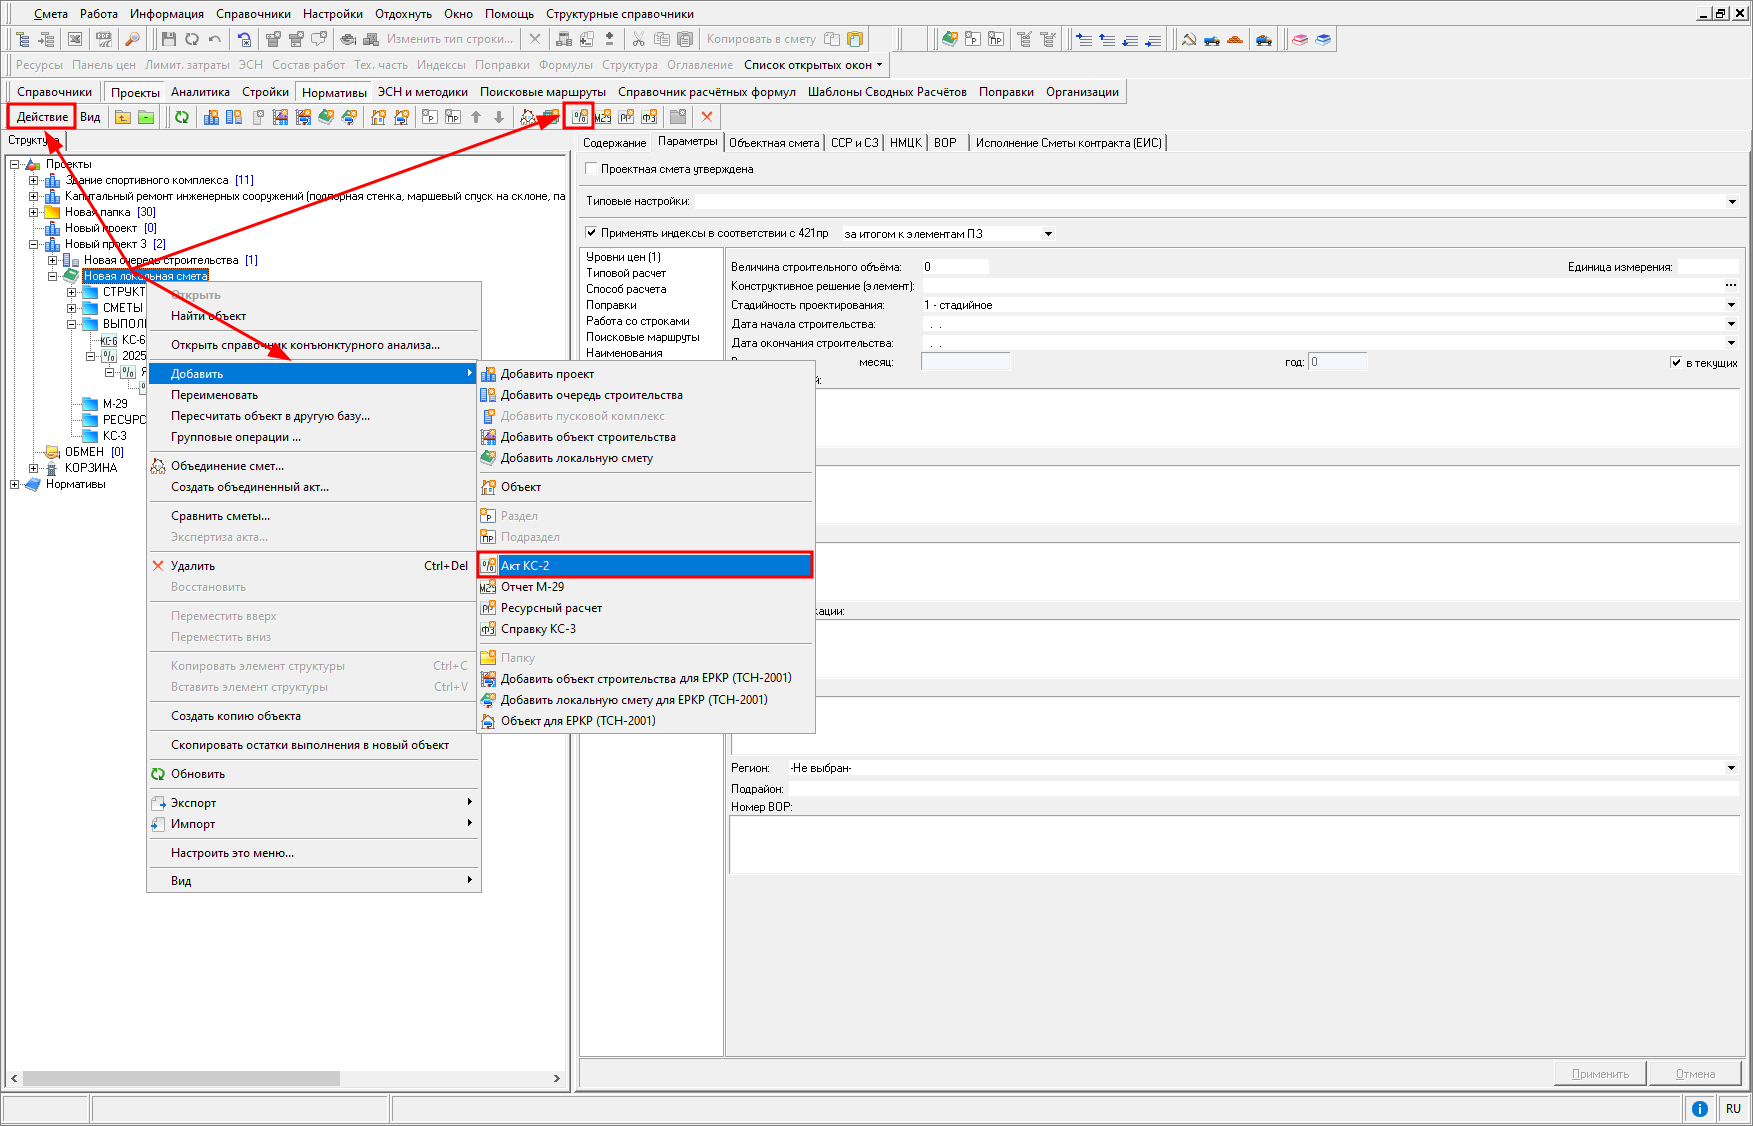Click the blue info icon in status bar

(x=1699, y=1108)
